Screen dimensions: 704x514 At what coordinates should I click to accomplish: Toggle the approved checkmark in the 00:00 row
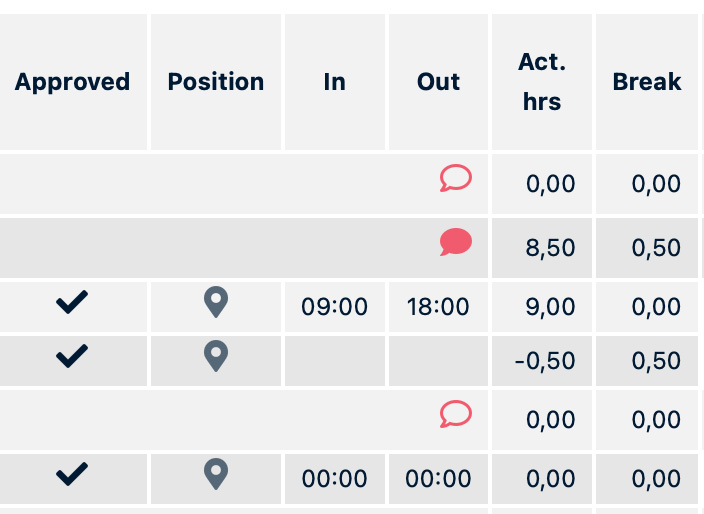(x=72, y=474)
